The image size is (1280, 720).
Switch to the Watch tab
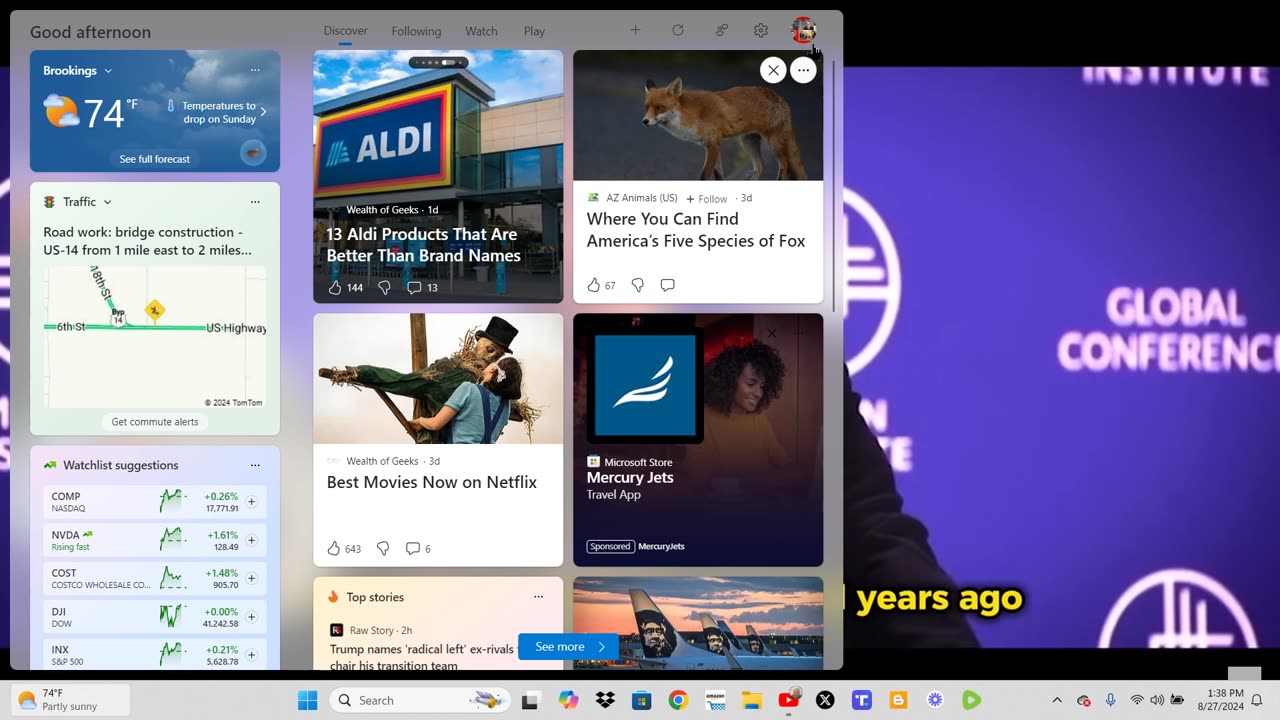point(481,31)
